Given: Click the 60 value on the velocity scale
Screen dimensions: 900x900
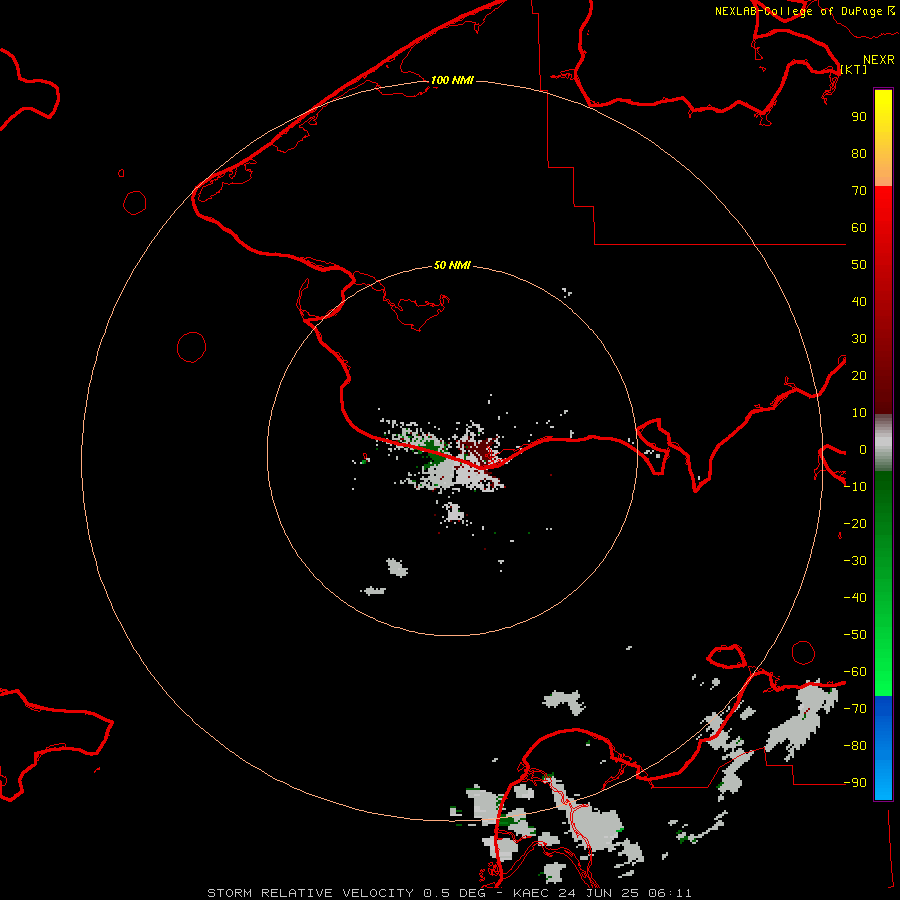Looking at the screenshot, I should tap(859, 227).
